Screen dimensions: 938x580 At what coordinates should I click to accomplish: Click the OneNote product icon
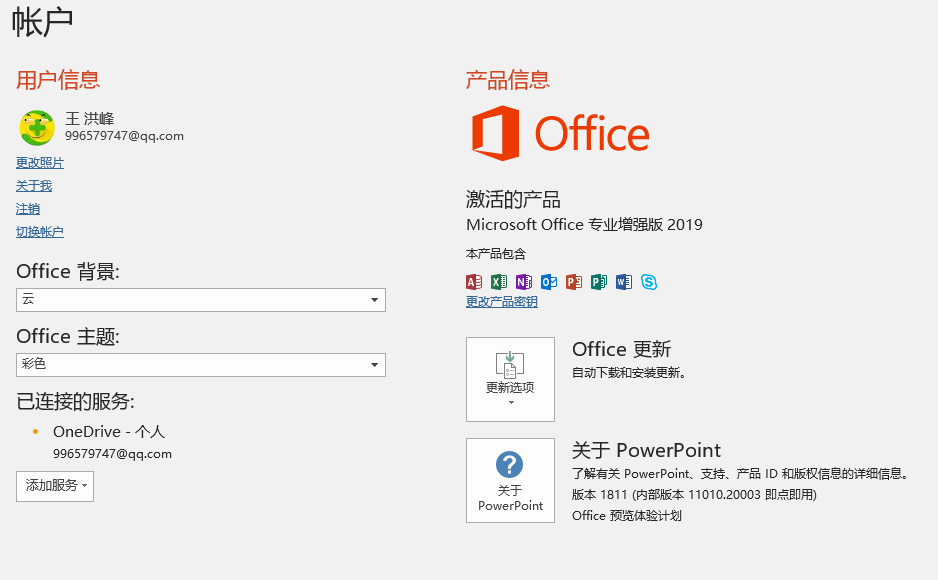click(x=524, y=282)
